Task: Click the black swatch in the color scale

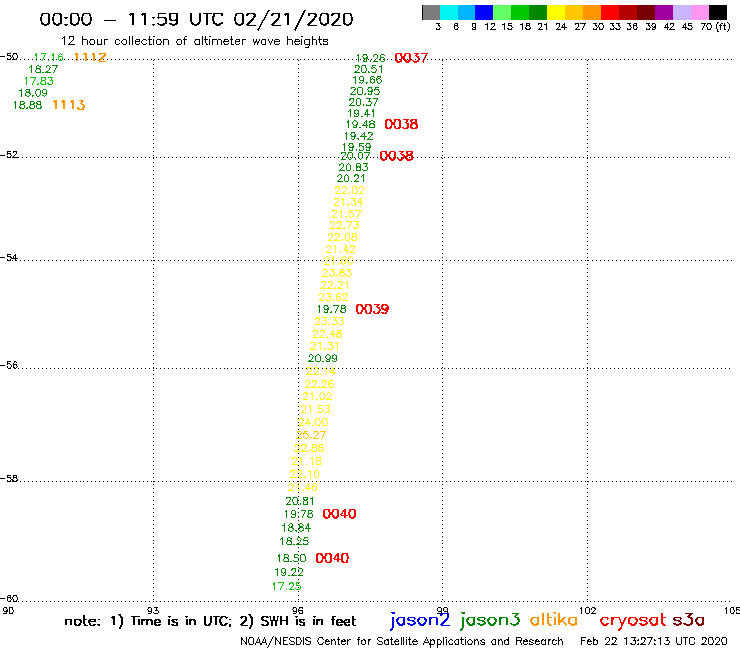Action: point(718,12)
